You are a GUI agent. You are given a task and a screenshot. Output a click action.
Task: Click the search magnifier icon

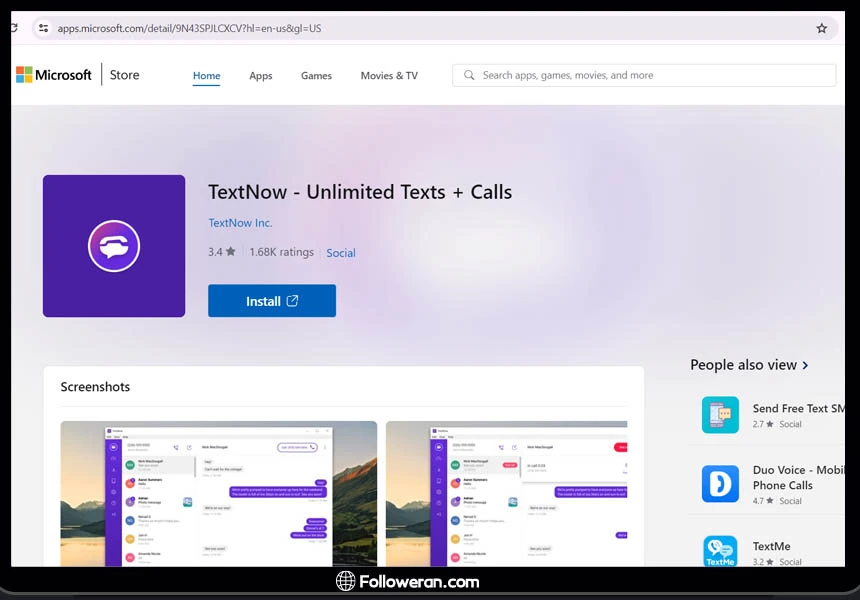[x=468, y=75]
